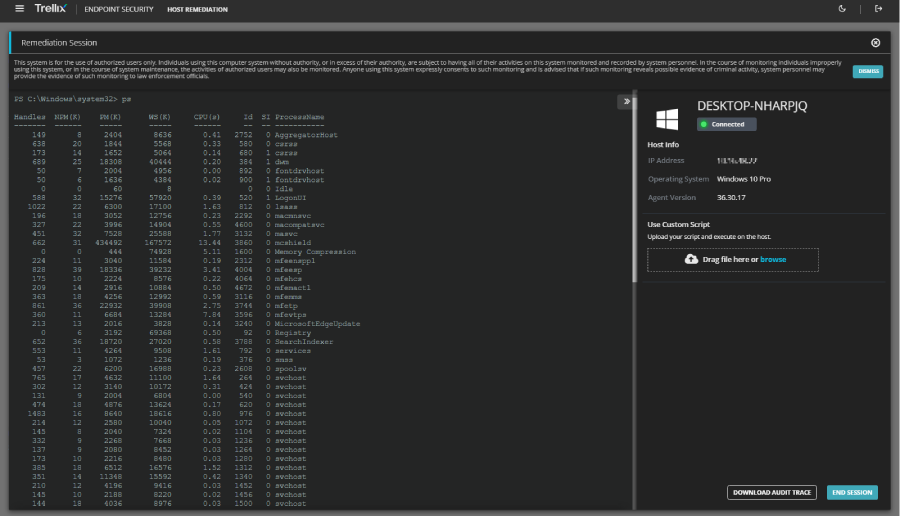Open the Host Remediation tab

click(197, 9)
